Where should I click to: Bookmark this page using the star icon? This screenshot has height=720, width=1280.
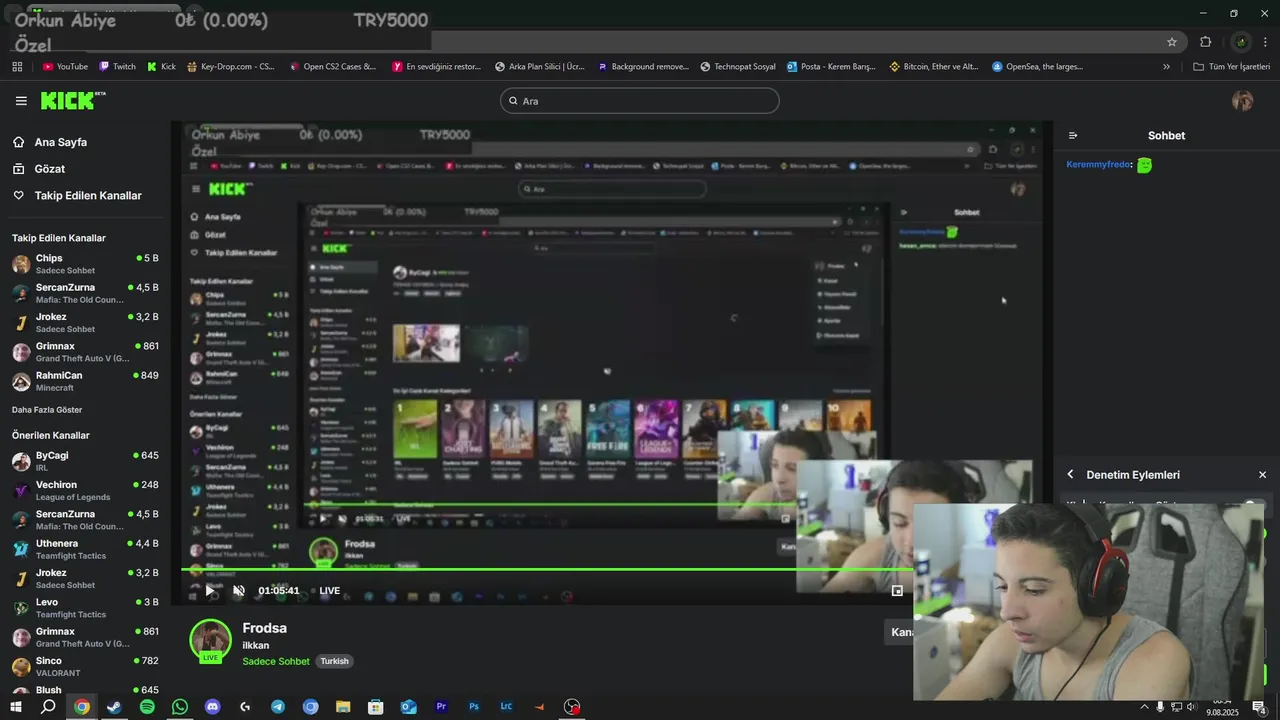pos(1172,42)
